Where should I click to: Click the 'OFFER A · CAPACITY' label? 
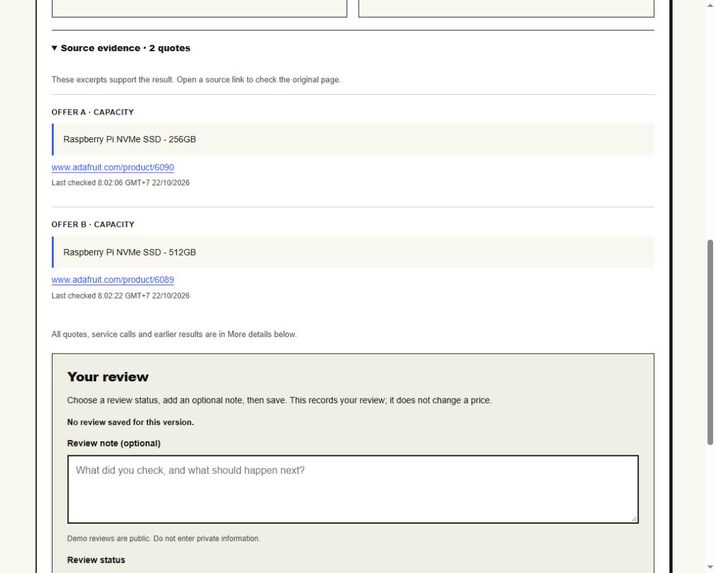[93, 112]
